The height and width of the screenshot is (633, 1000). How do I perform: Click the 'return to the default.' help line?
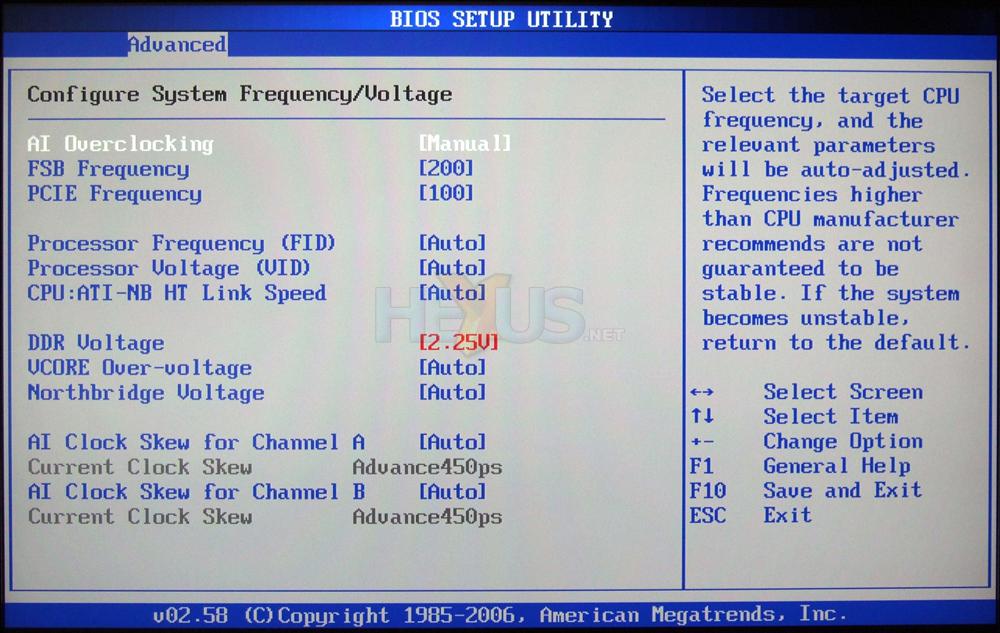coord(836,343)
